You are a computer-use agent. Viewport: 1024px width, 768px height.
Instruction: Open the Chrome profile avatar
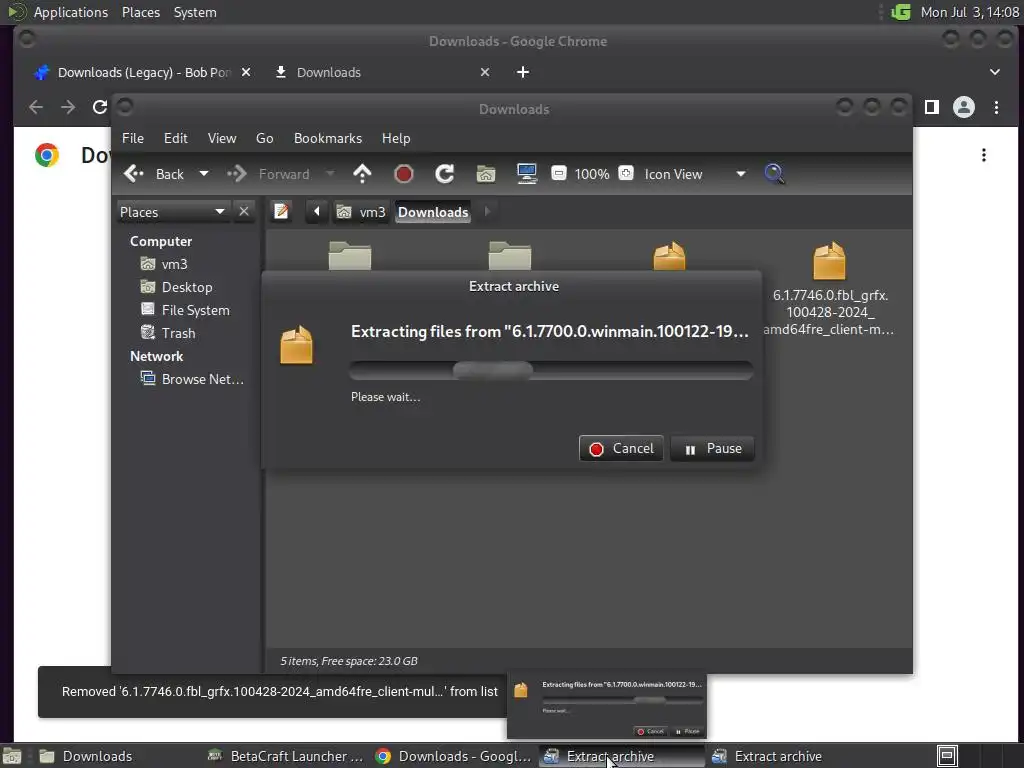(x=963, y=106)
